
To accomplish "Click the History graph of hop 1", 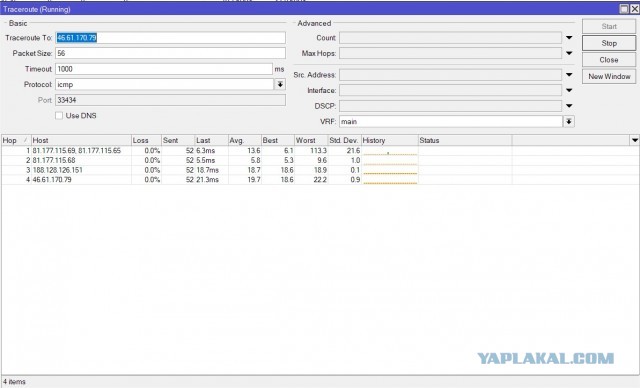I will coord(390,151).
